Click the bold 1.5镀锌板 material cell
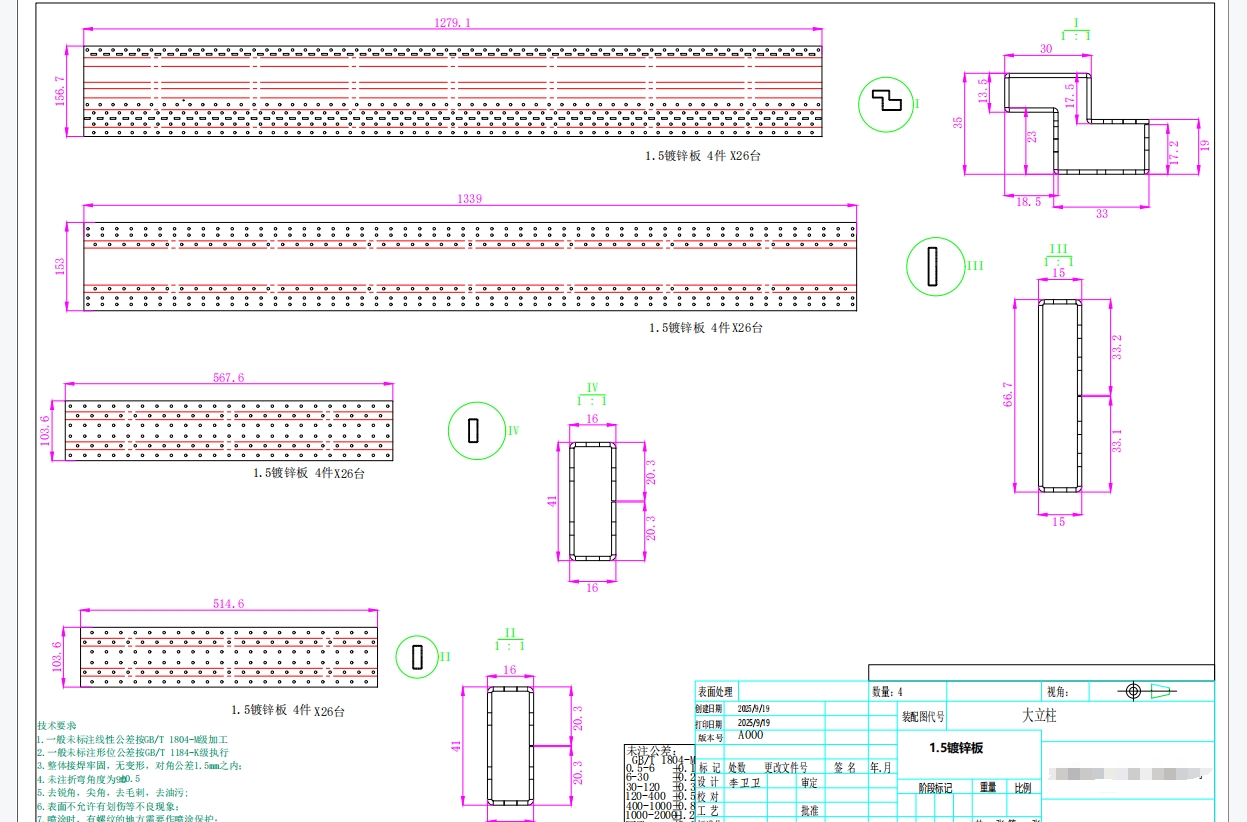 (956, 748)
